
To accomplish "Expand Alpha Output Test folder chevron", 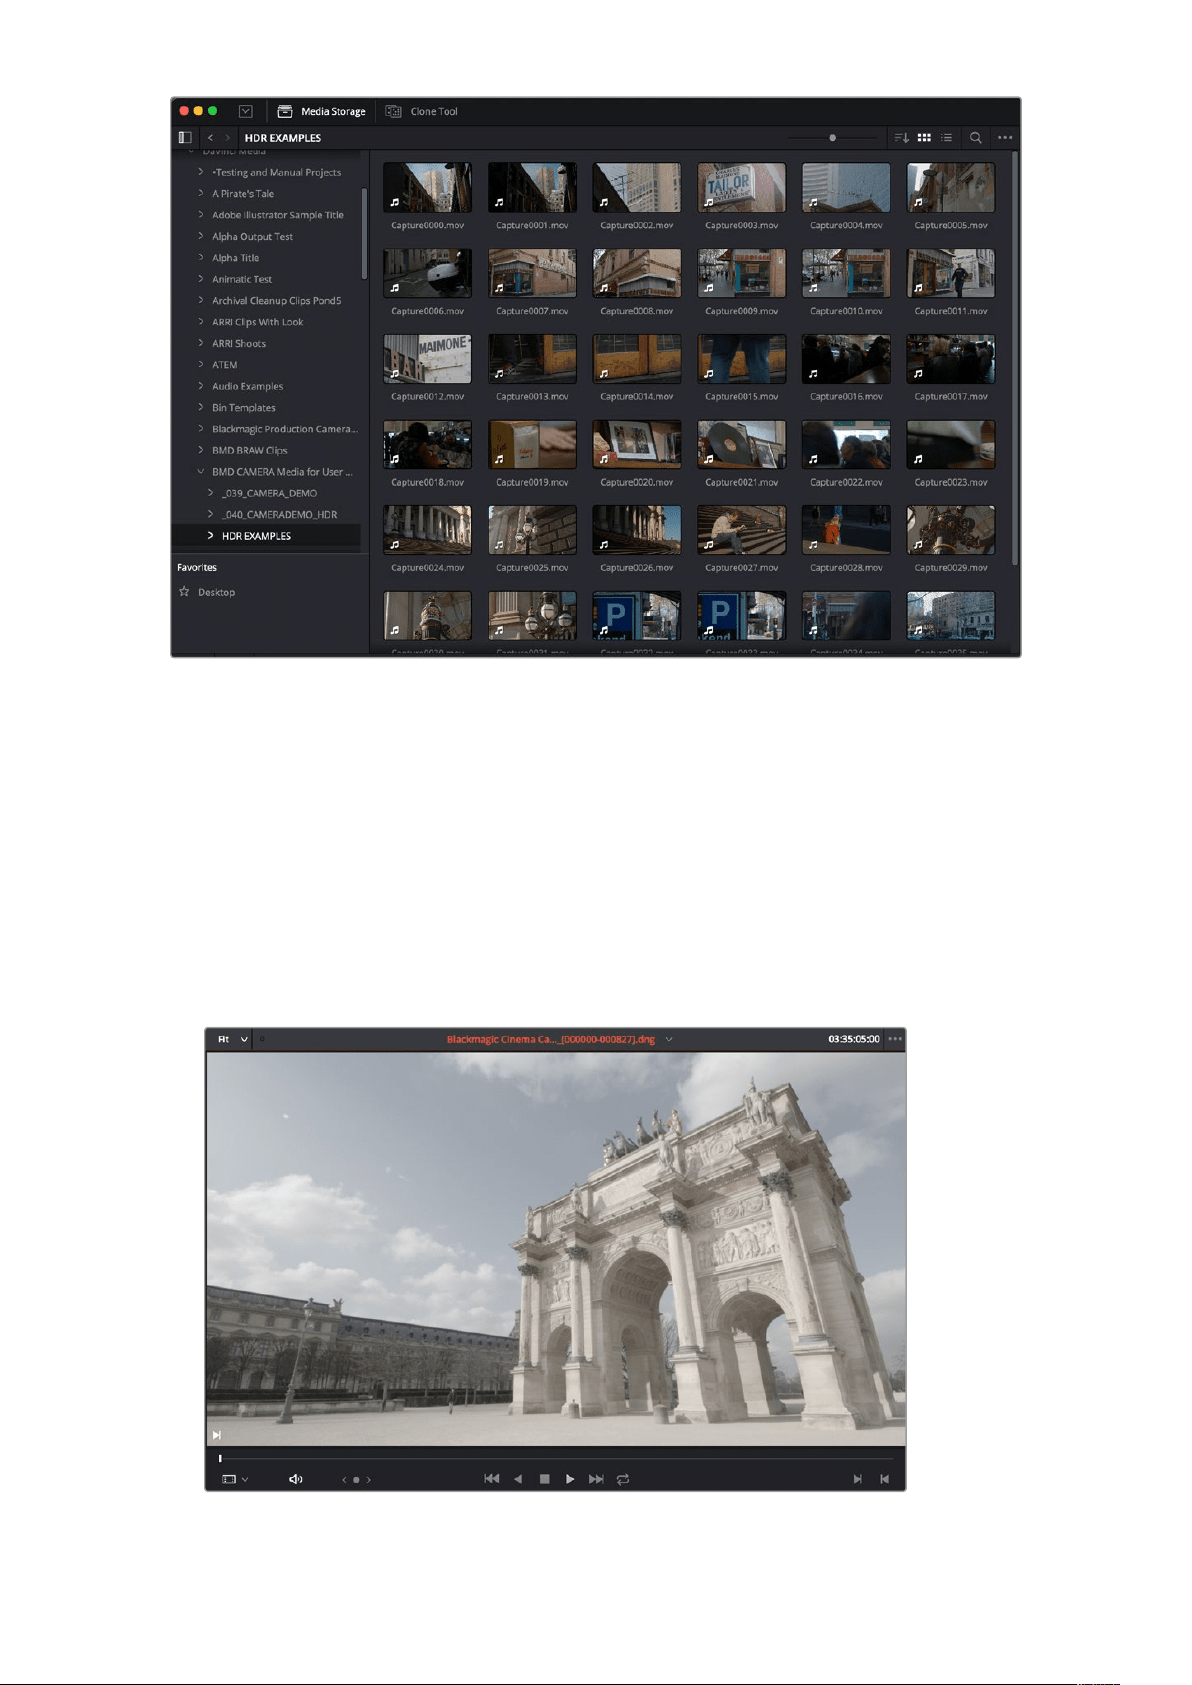I will (x=201, y=236).
